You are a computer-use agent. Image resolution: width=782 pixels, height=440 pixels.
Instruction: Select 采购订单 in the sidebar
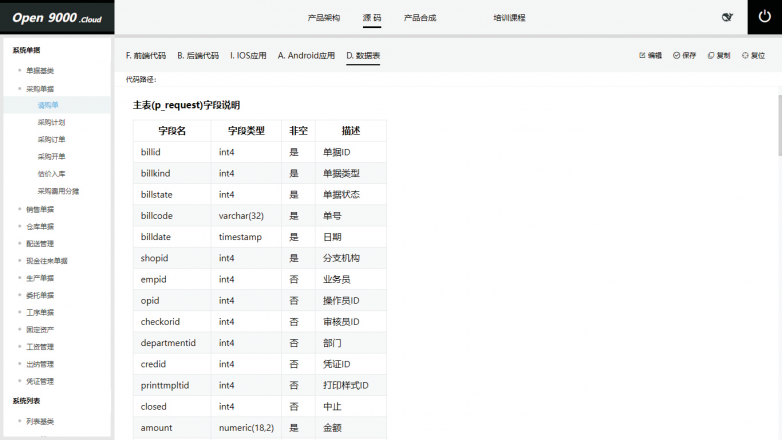[52, 139]
